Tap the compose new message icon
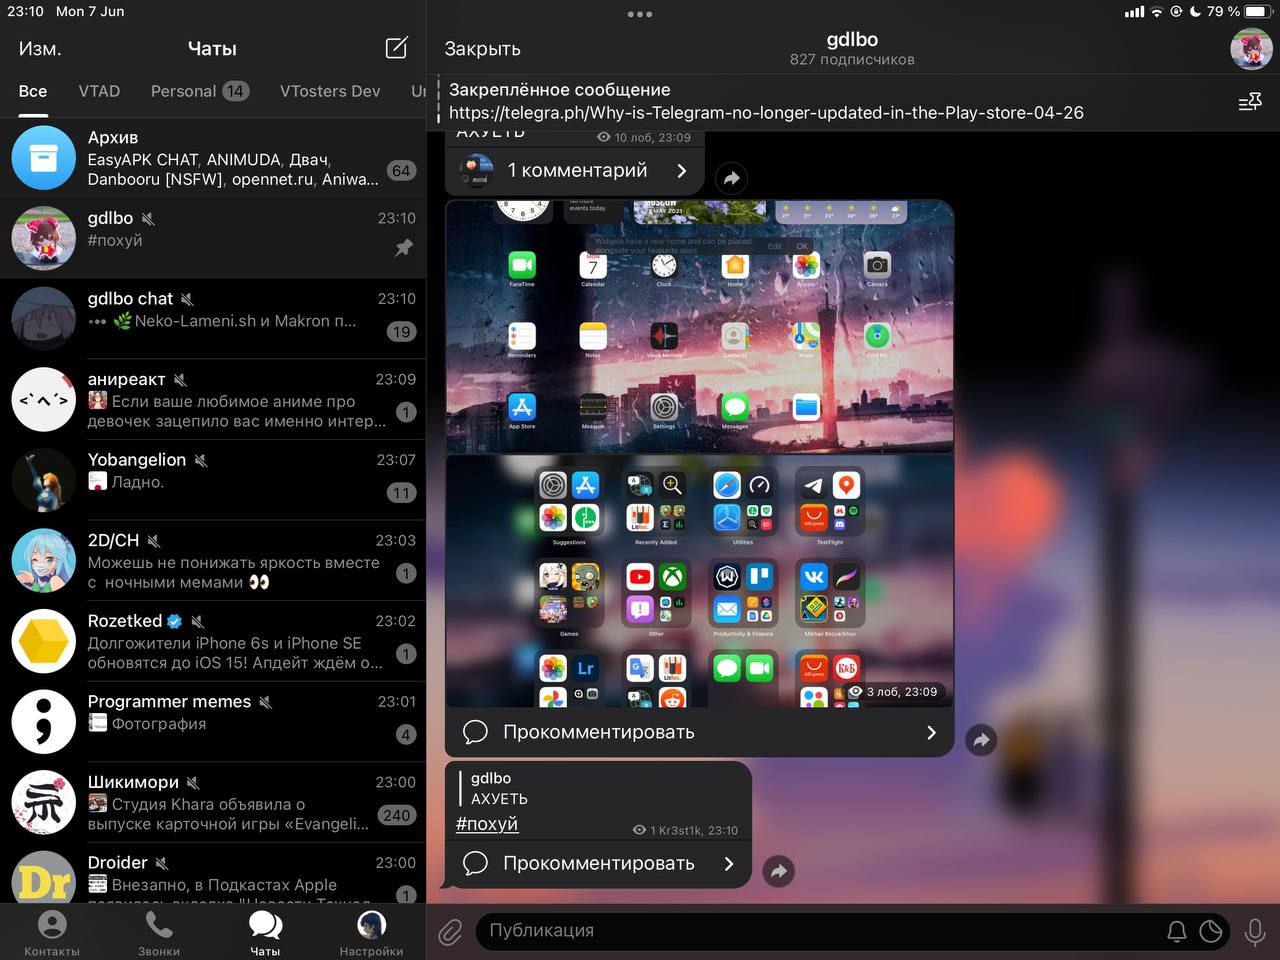 (396, 48)
